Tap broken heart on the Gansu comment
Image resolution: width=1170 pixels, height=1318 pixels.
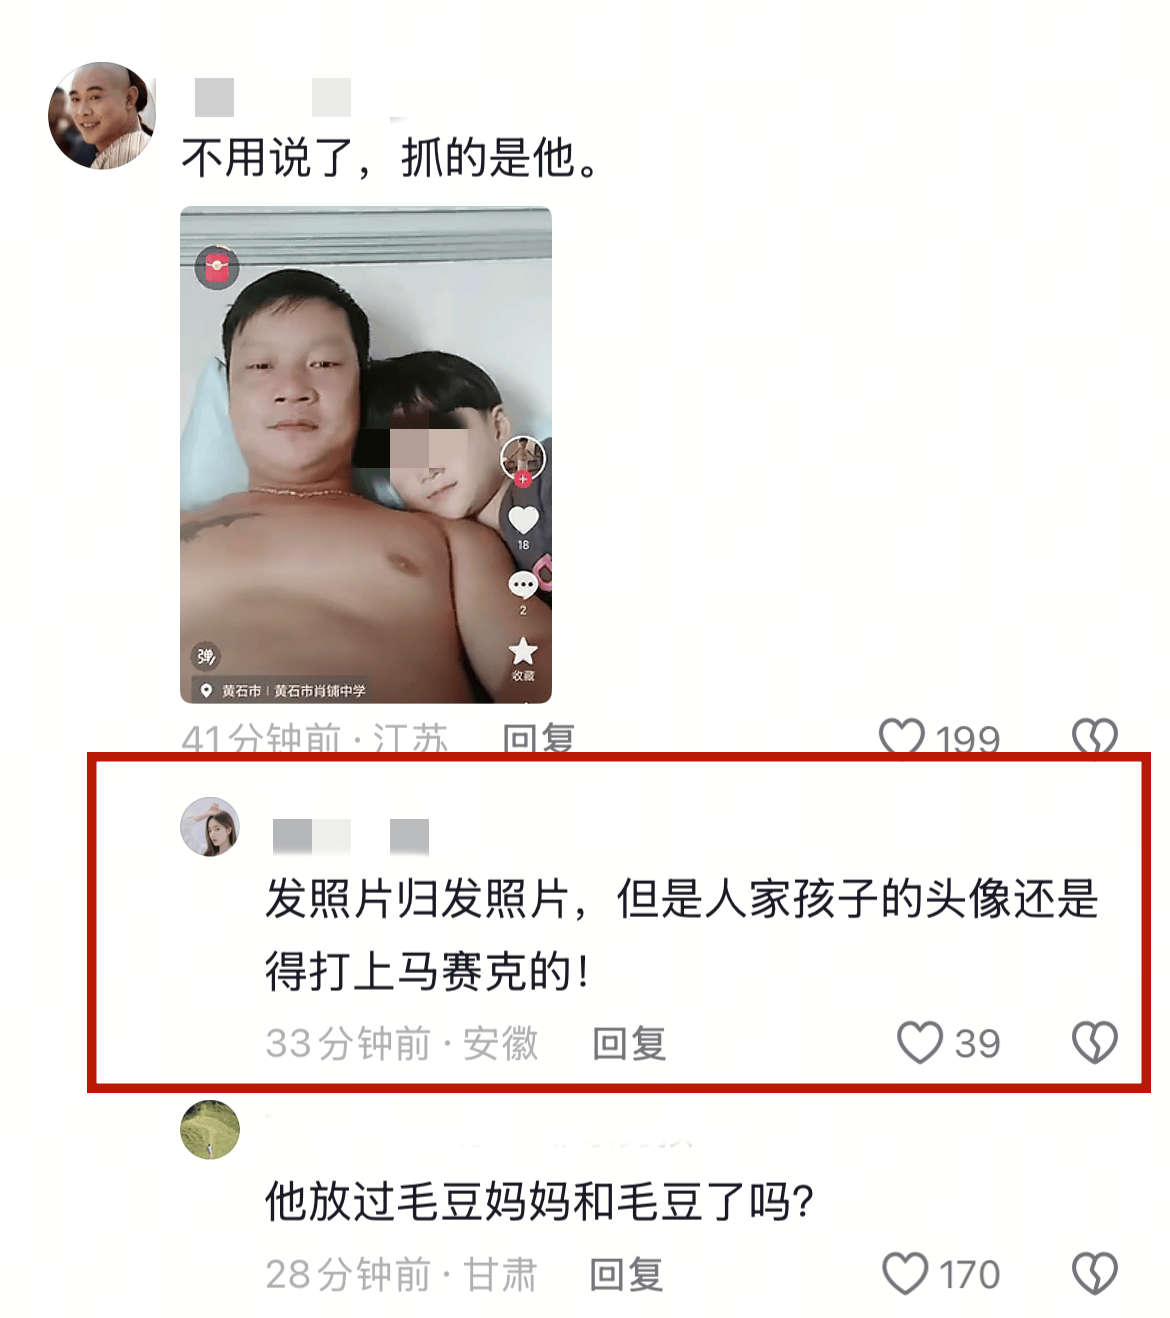point(1095,1274)
